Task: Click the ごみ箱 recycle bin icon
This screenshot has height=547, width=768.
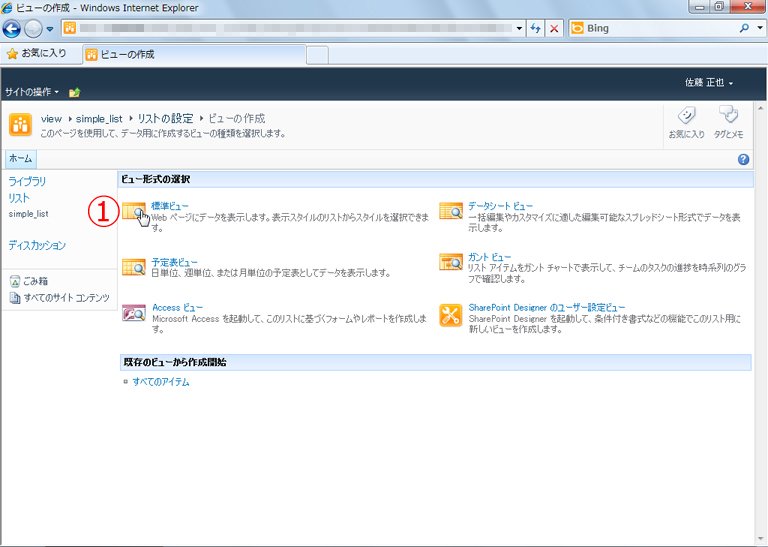Action: coord(15,281)
